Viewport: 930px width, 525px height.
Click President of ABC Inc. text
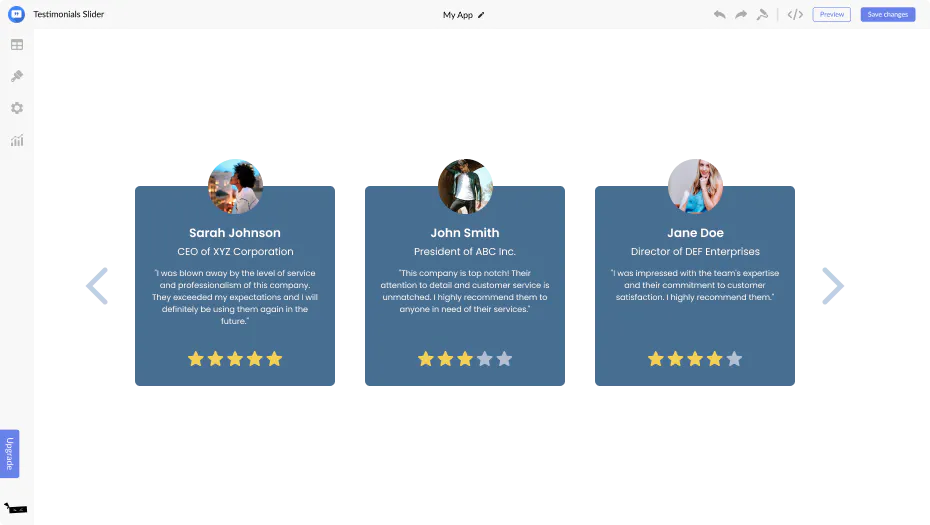click(465, 252)
